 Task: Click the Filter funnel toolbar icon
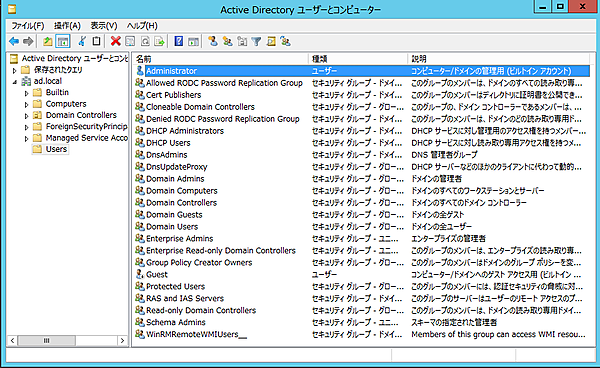tap(256, 41)
